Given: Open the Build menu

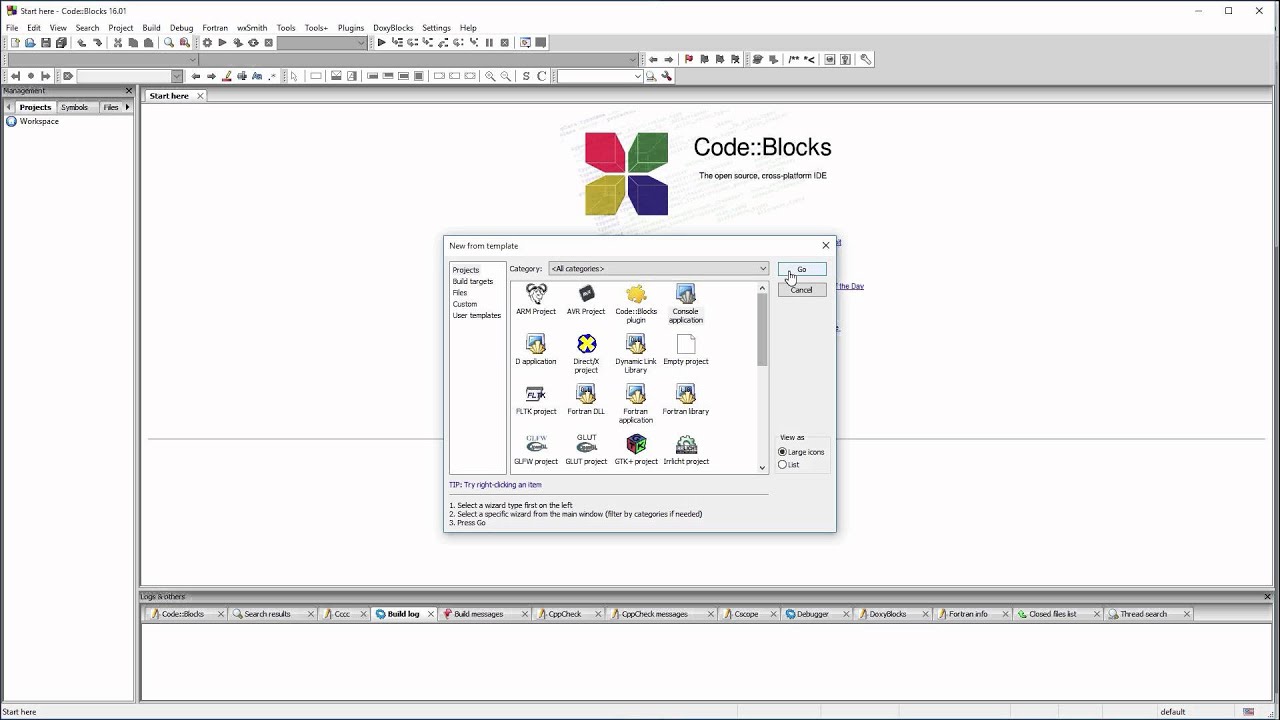Looking at the screenshot, I should pyautogui.click(x=151, y=28).
